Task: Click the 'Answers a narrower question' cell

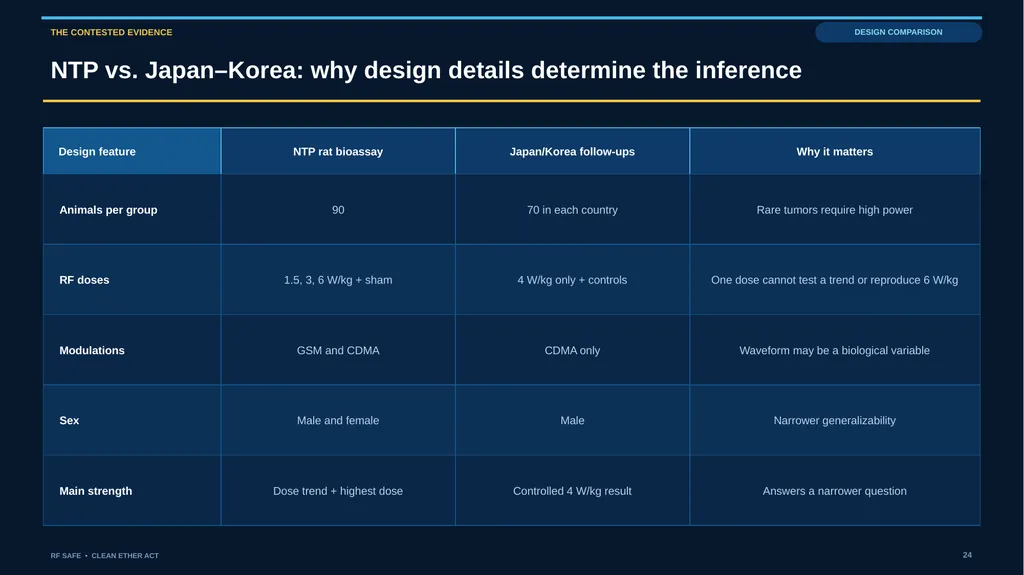Action: [835, 491]
